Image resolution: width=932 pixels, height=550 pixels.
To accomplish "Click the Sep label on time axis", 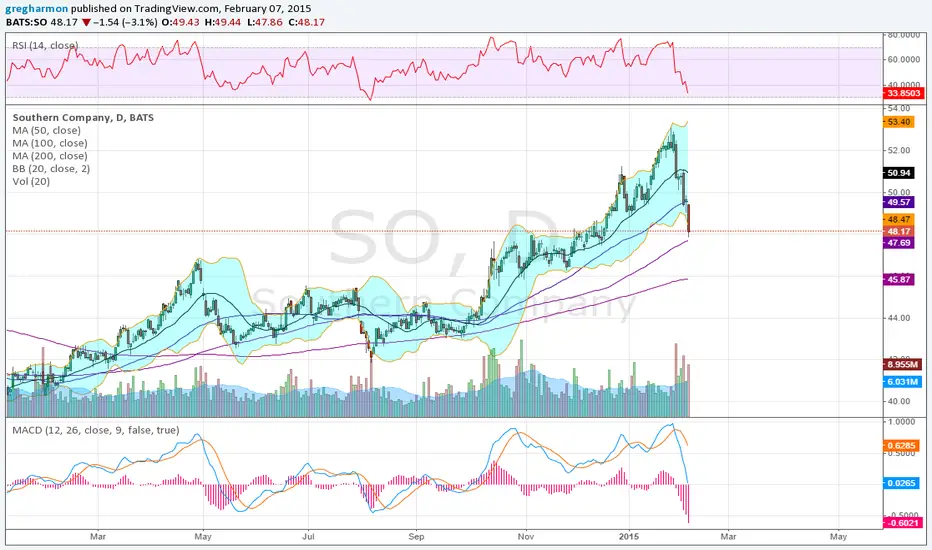I will (416, 536).
